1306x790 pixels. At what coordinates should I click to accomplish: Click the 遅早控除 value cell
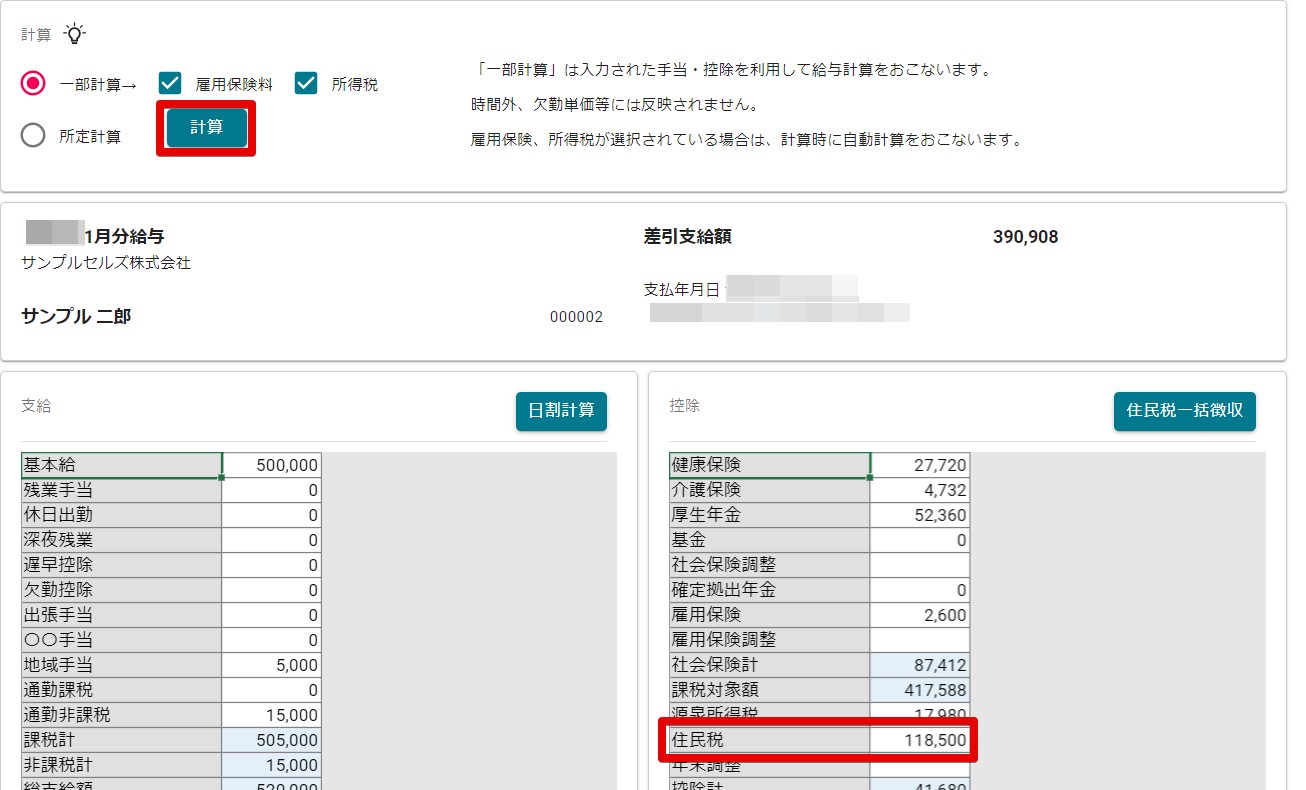point(271,565)
